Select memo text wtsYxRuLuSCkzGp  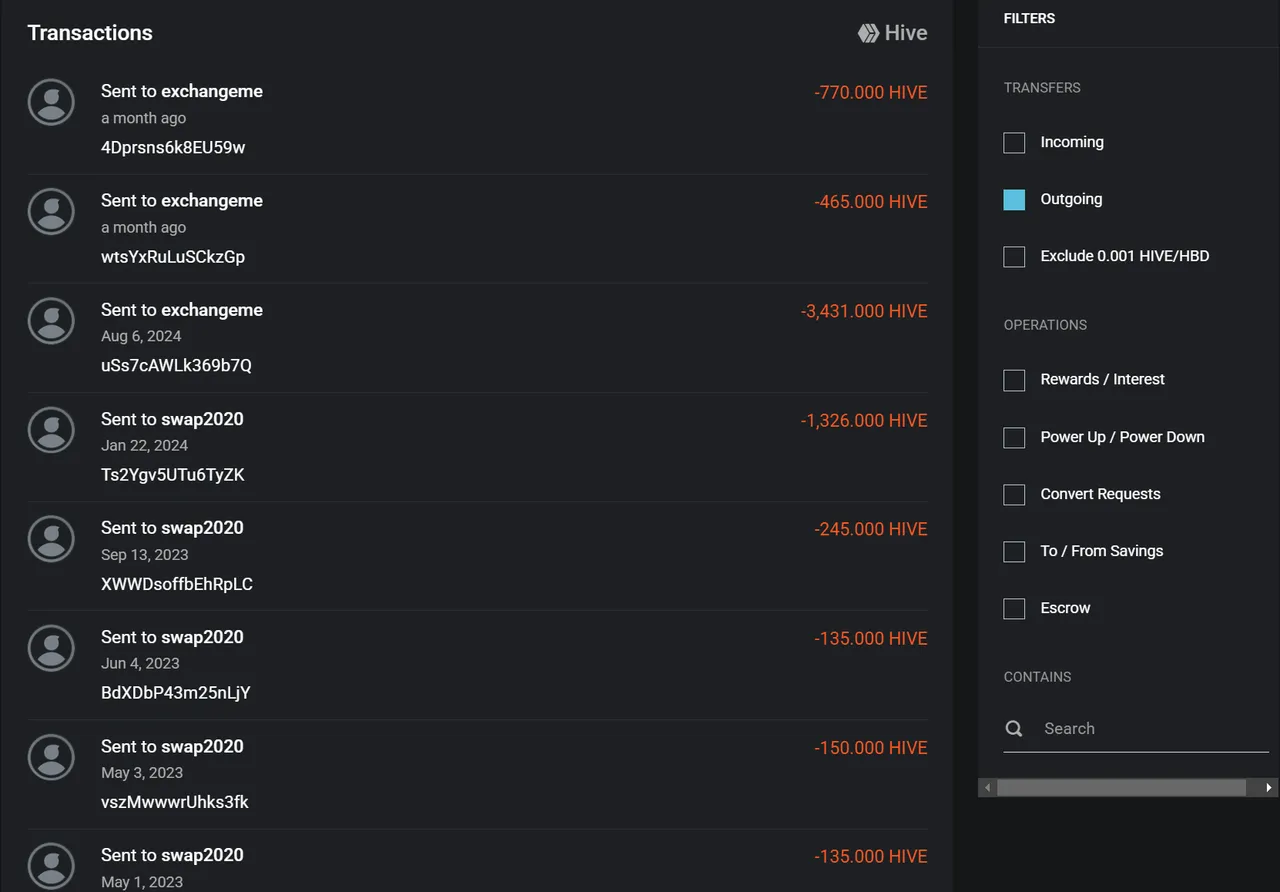pos(173,256)
